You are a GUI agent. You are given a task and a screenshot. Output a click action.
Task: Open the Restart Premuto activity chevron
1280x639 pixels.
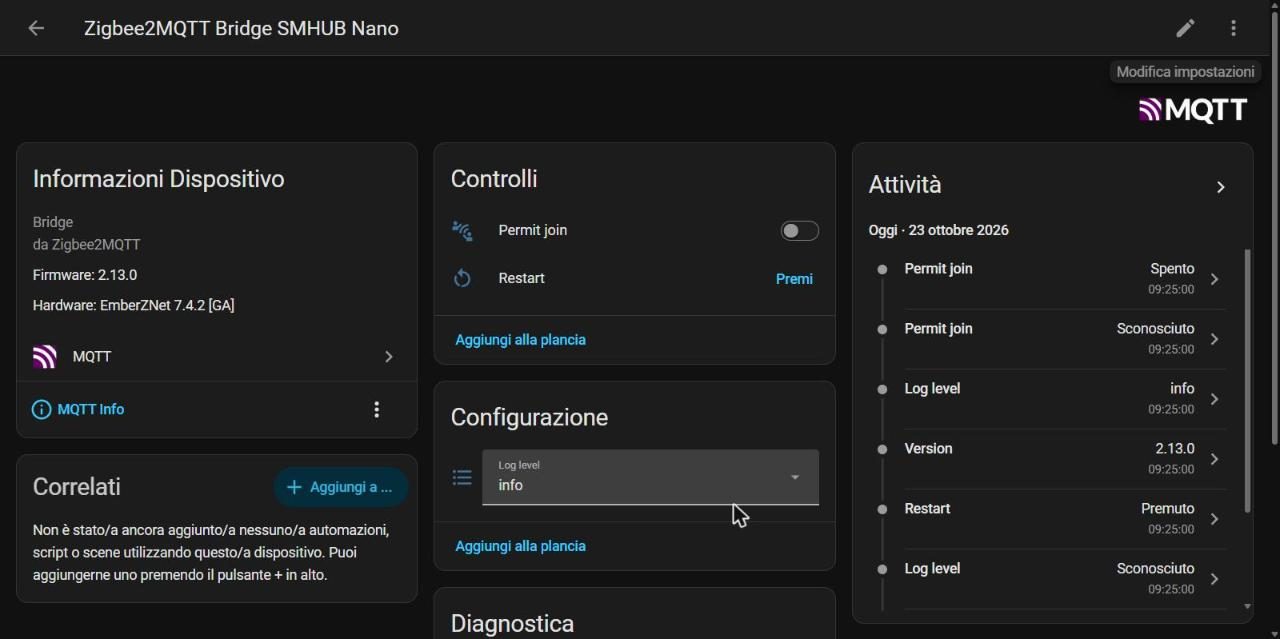pos(1214,519)
